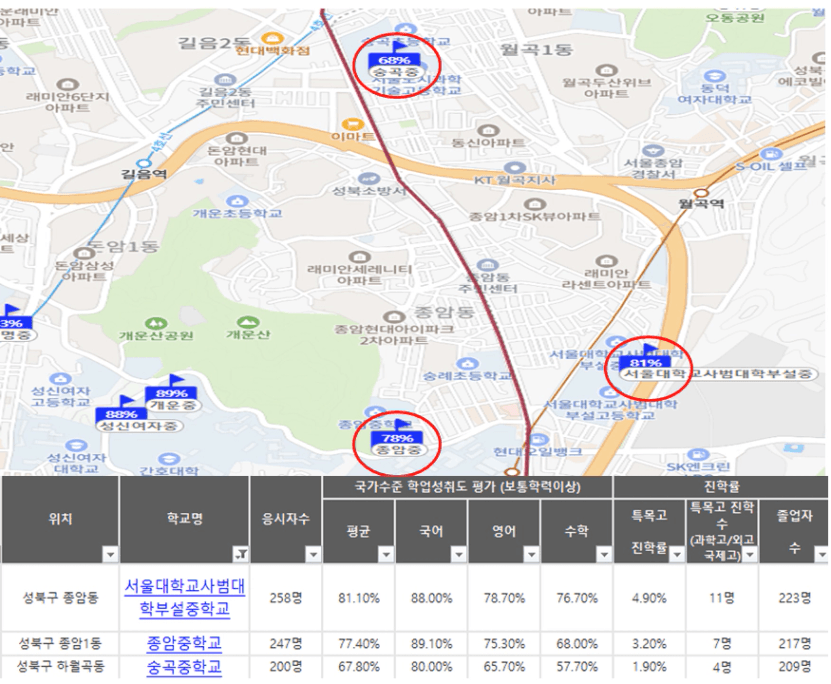Click the 현대오일뱅크 gas station icon

pyautogui.click(x=537, y=440)
